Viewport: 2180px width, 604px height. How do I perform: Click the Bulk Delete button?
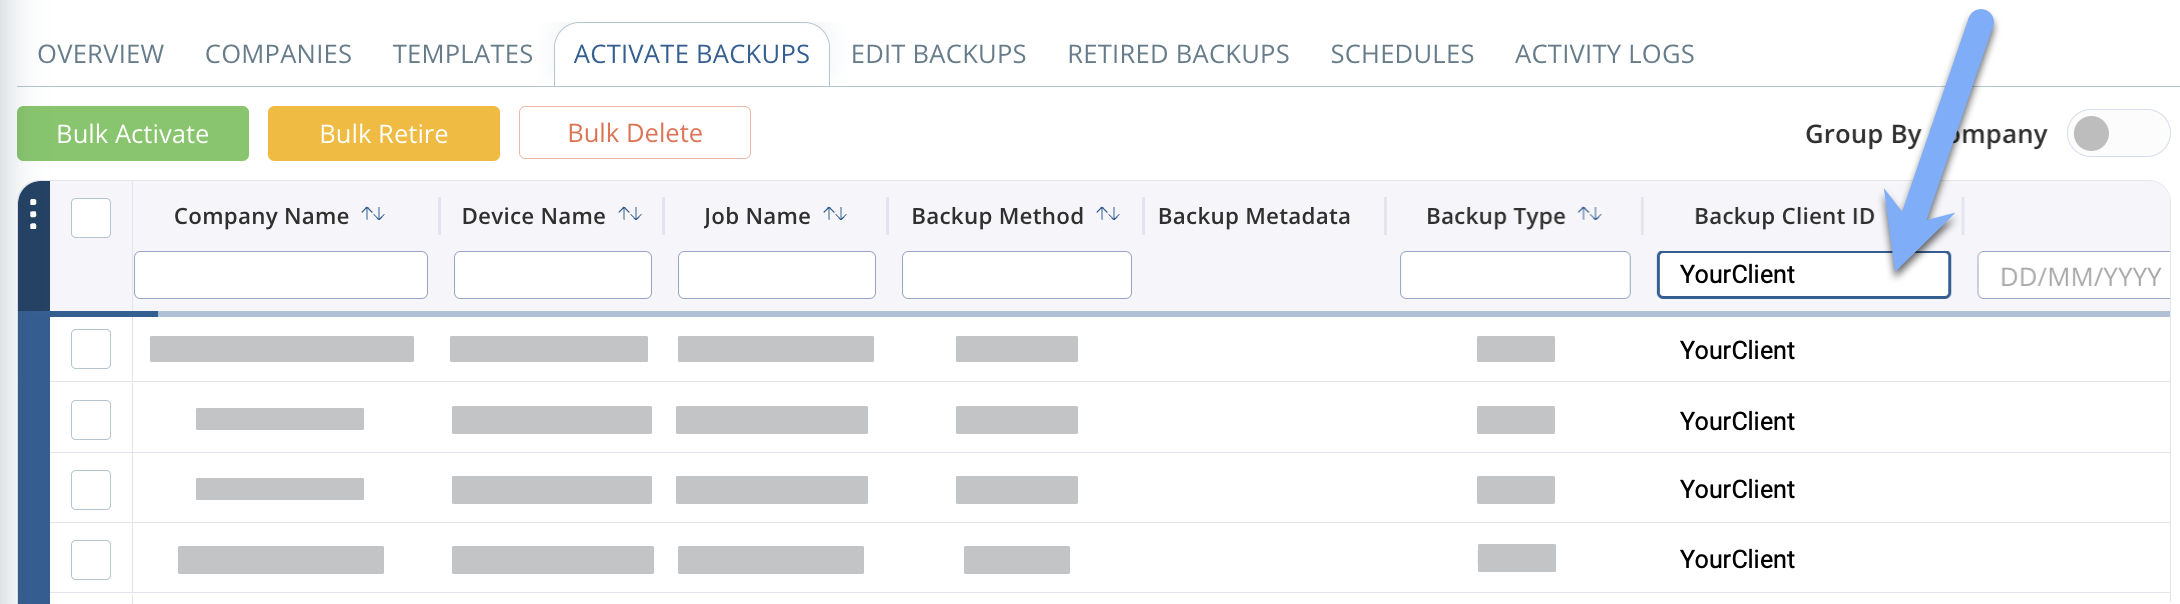click(x=635, y=133)
